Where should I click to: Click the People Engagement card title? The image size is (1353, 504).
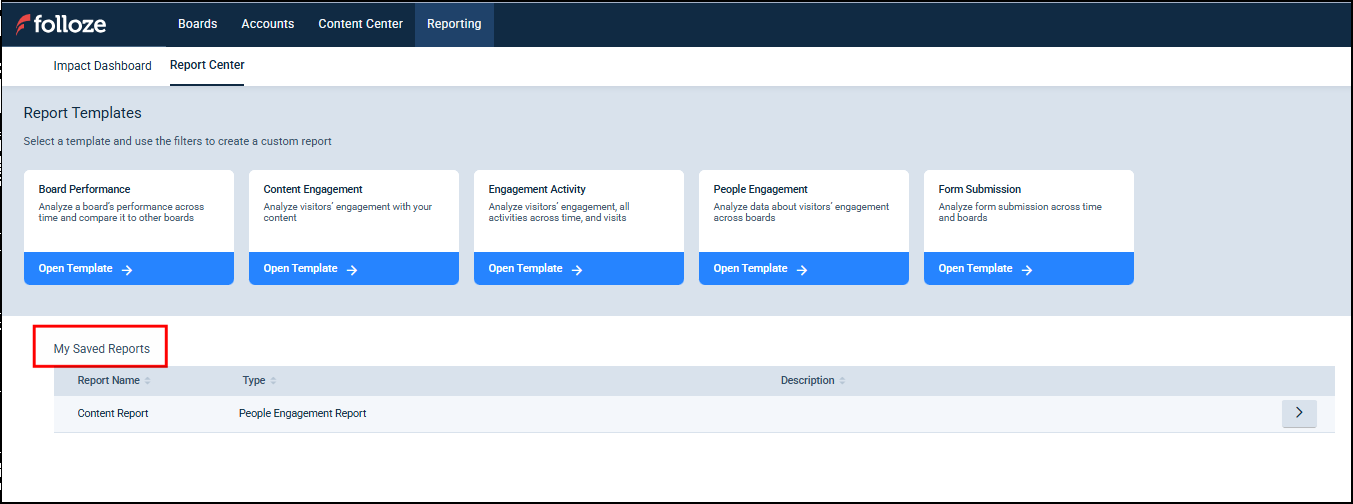760,189
